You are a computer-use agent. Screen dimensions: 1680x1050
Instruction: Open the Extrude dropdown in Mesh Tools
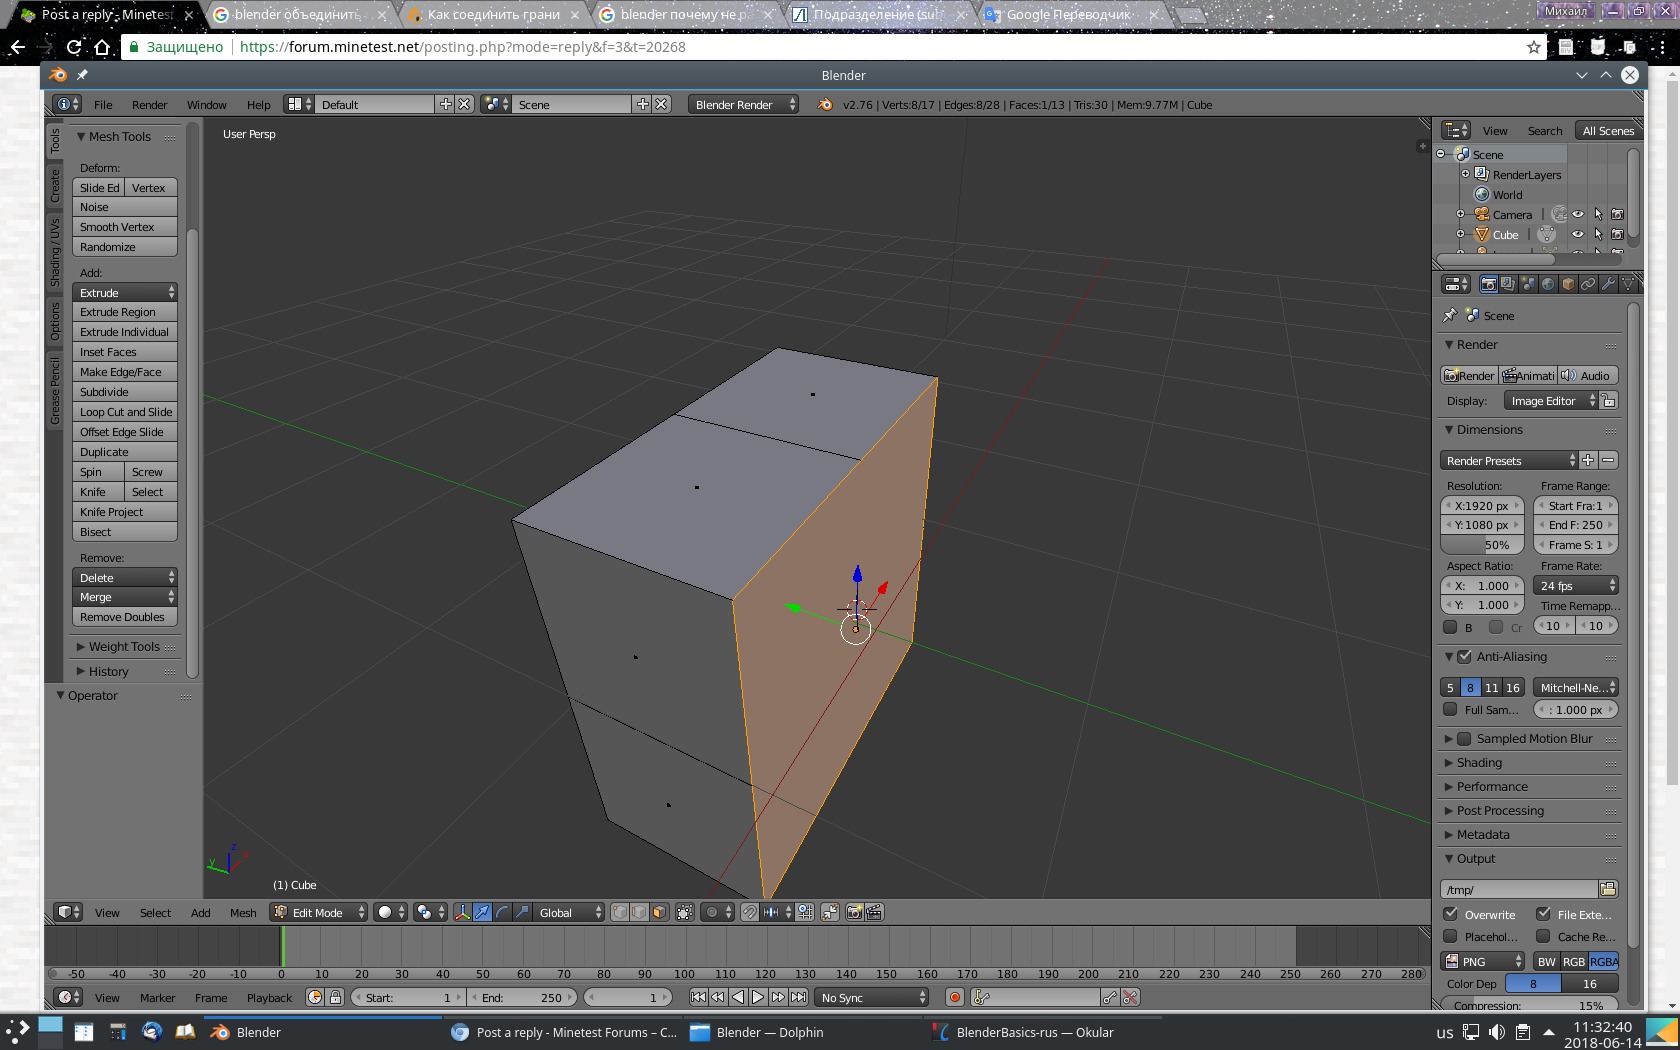[125, 292]
